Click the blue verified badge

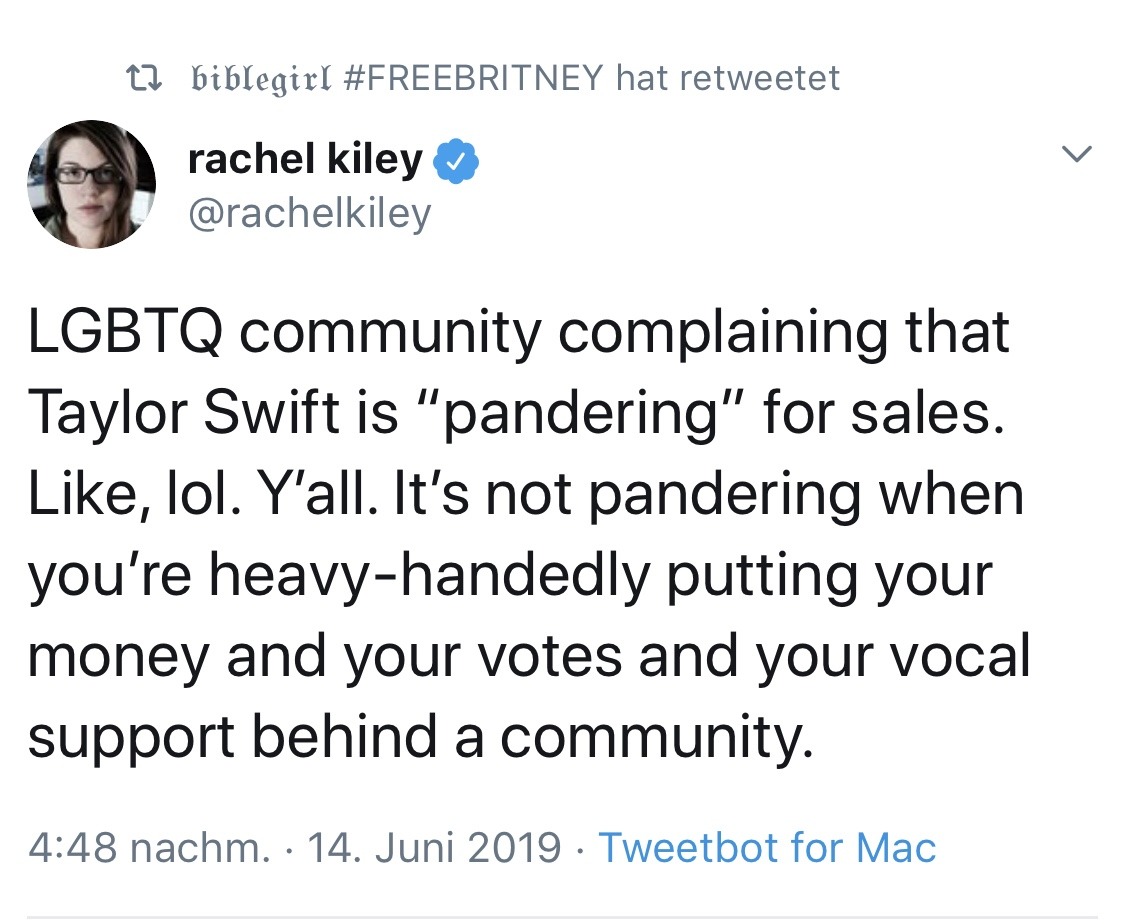pyautogui.click(x=458, y=162)
